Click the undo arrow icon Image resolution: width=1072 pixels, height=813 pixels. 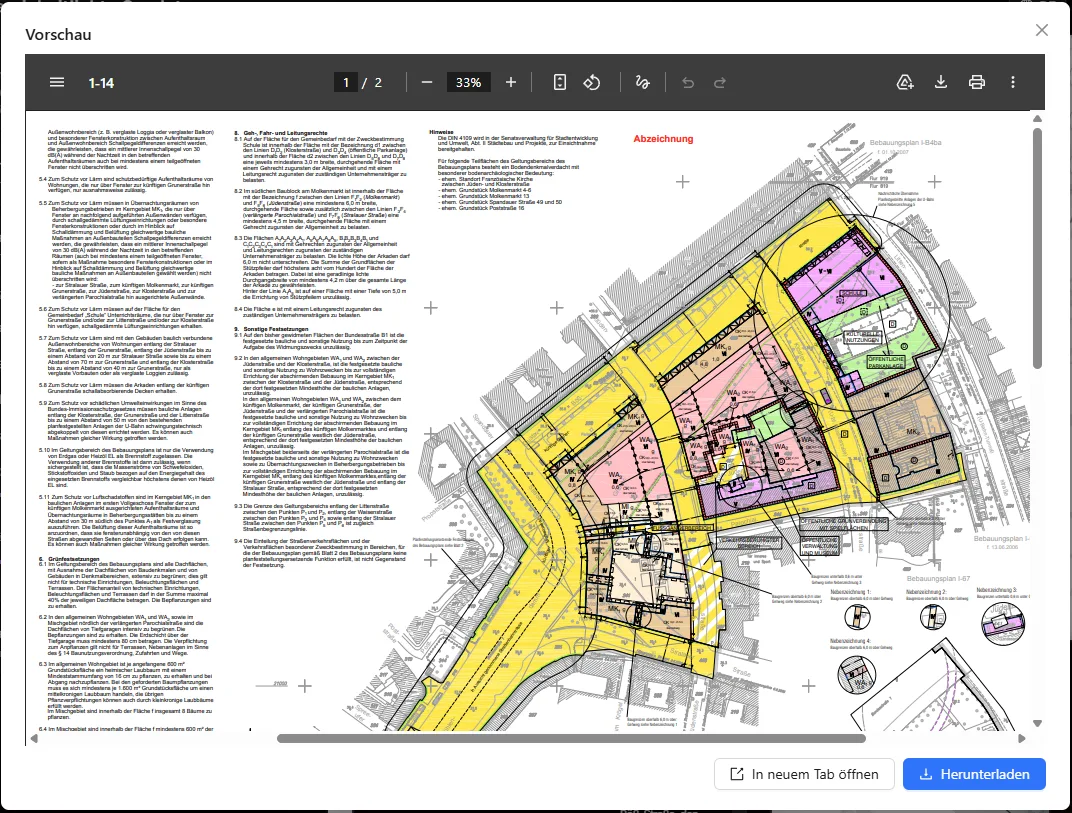click(x=688, y=83)
